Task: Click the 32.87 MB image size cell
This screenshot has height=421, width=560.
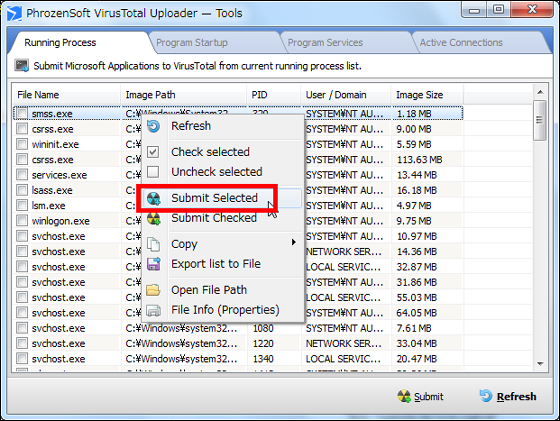Action: [x=416, y=267]
